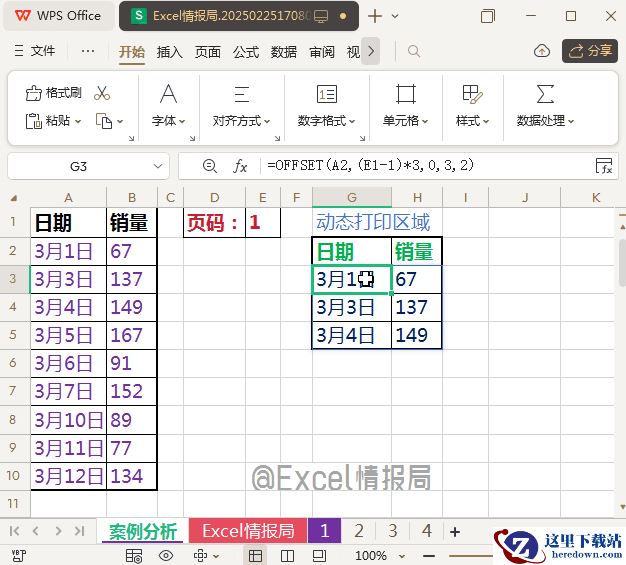Screen dimensions: 626x565
Task: Click the focus crosshair mode icon
Action: pos(200,556)
